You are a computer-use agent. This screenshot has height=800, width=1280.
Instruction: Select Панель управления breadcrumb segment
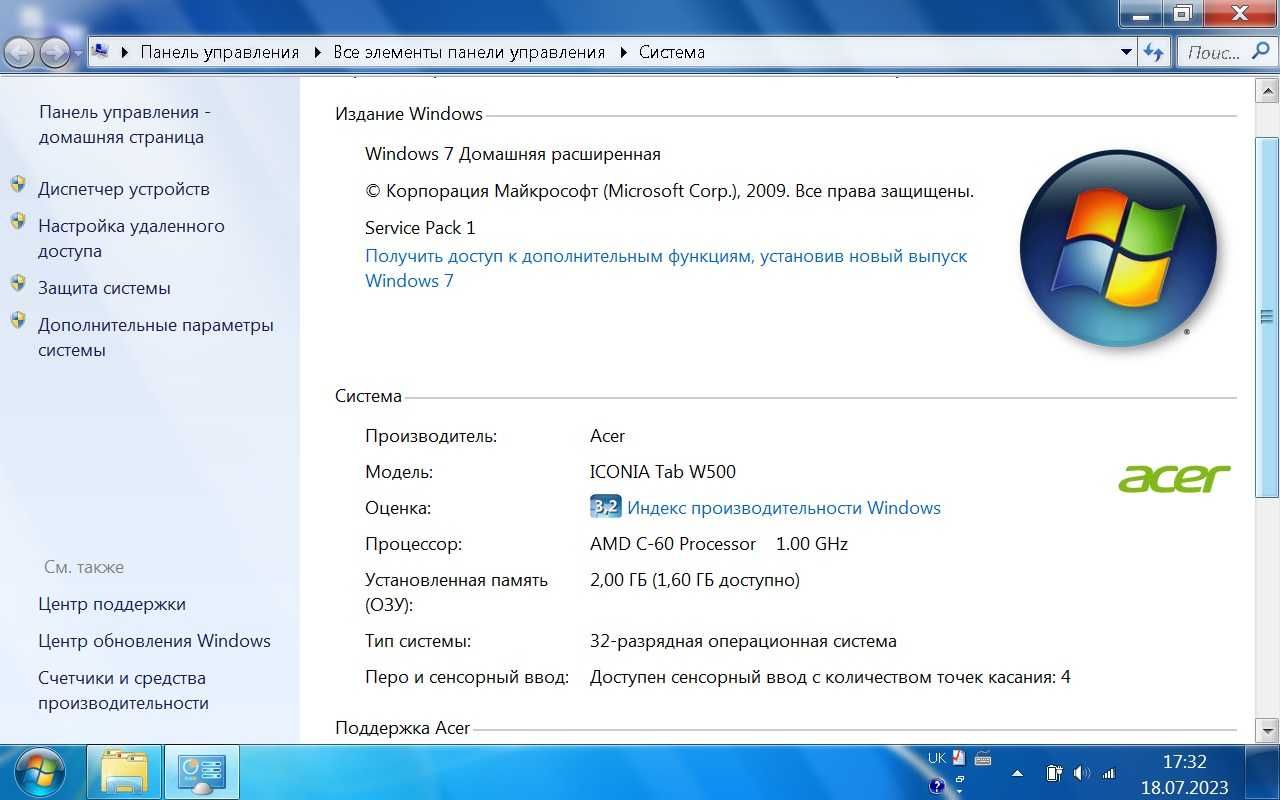(x=219, y=52)
